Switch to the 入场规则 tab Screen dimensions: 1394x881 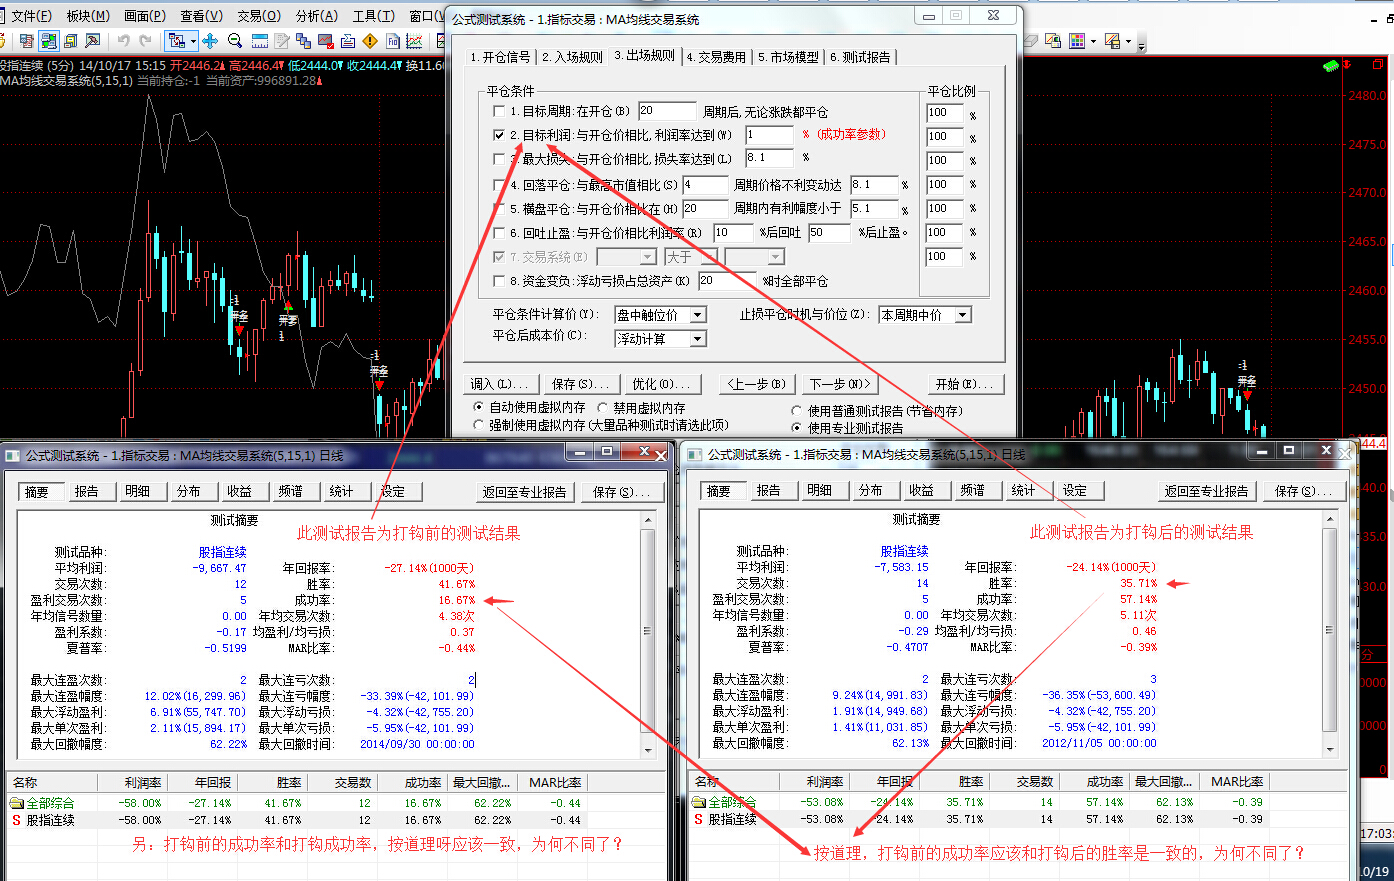tap(573, 57)
